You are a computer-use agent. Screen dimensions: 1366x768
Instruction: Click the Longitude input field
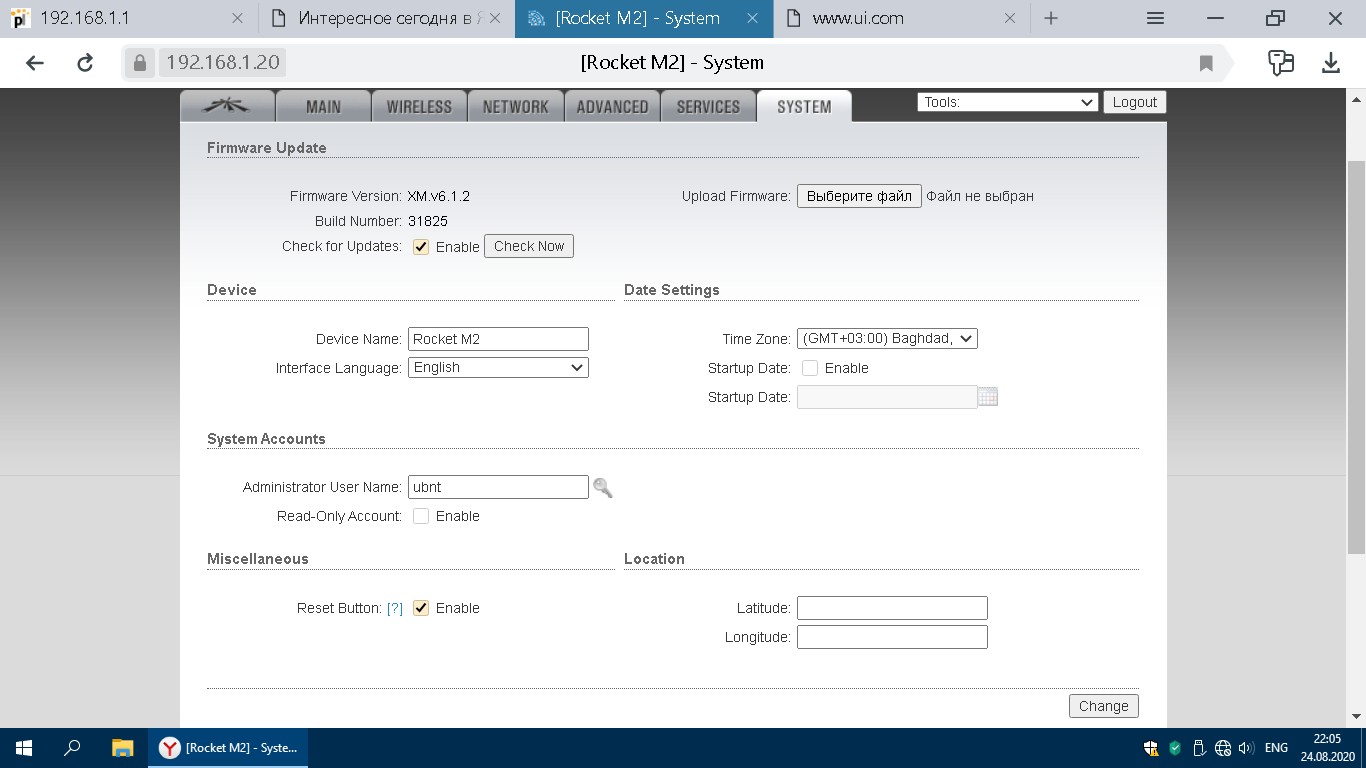892,637
